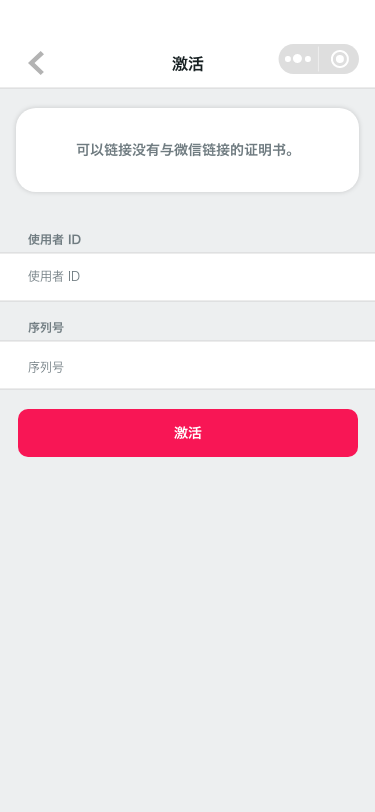Tap the 激活 page title in header

tap(188, 64)
